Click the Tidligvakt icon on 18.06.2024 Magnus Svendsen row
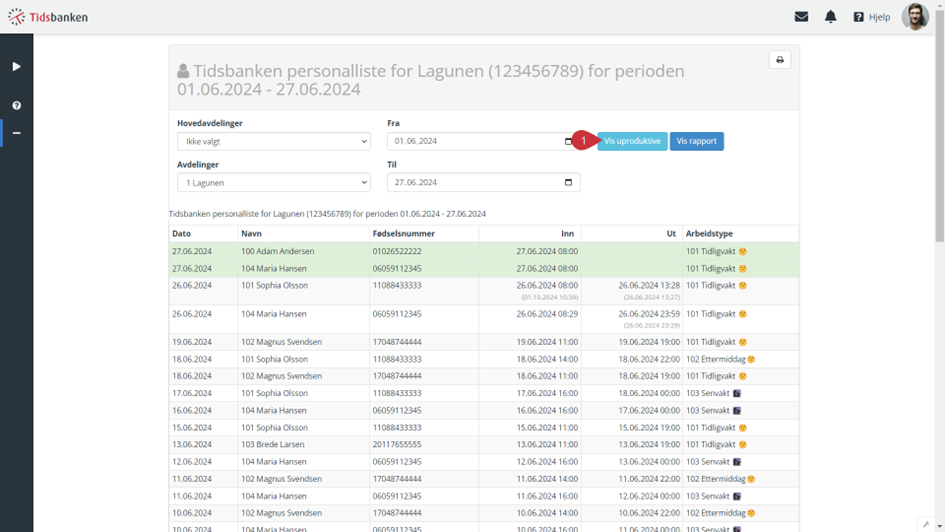 [742, 377]
